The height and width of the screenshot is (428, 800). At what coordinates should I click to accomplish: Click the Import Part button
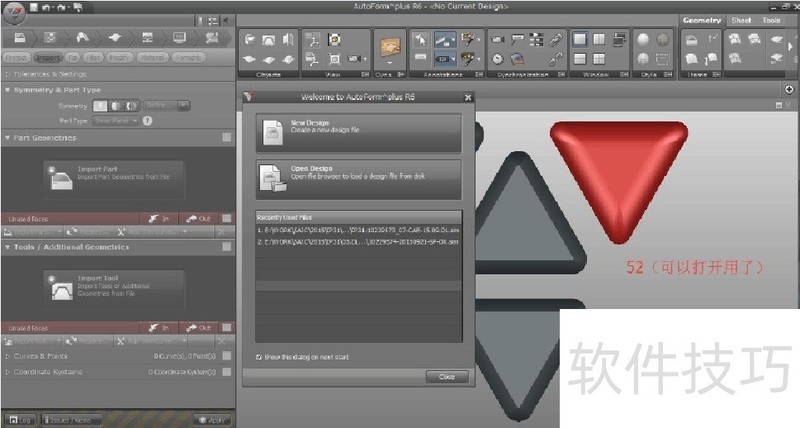(113, 180)
